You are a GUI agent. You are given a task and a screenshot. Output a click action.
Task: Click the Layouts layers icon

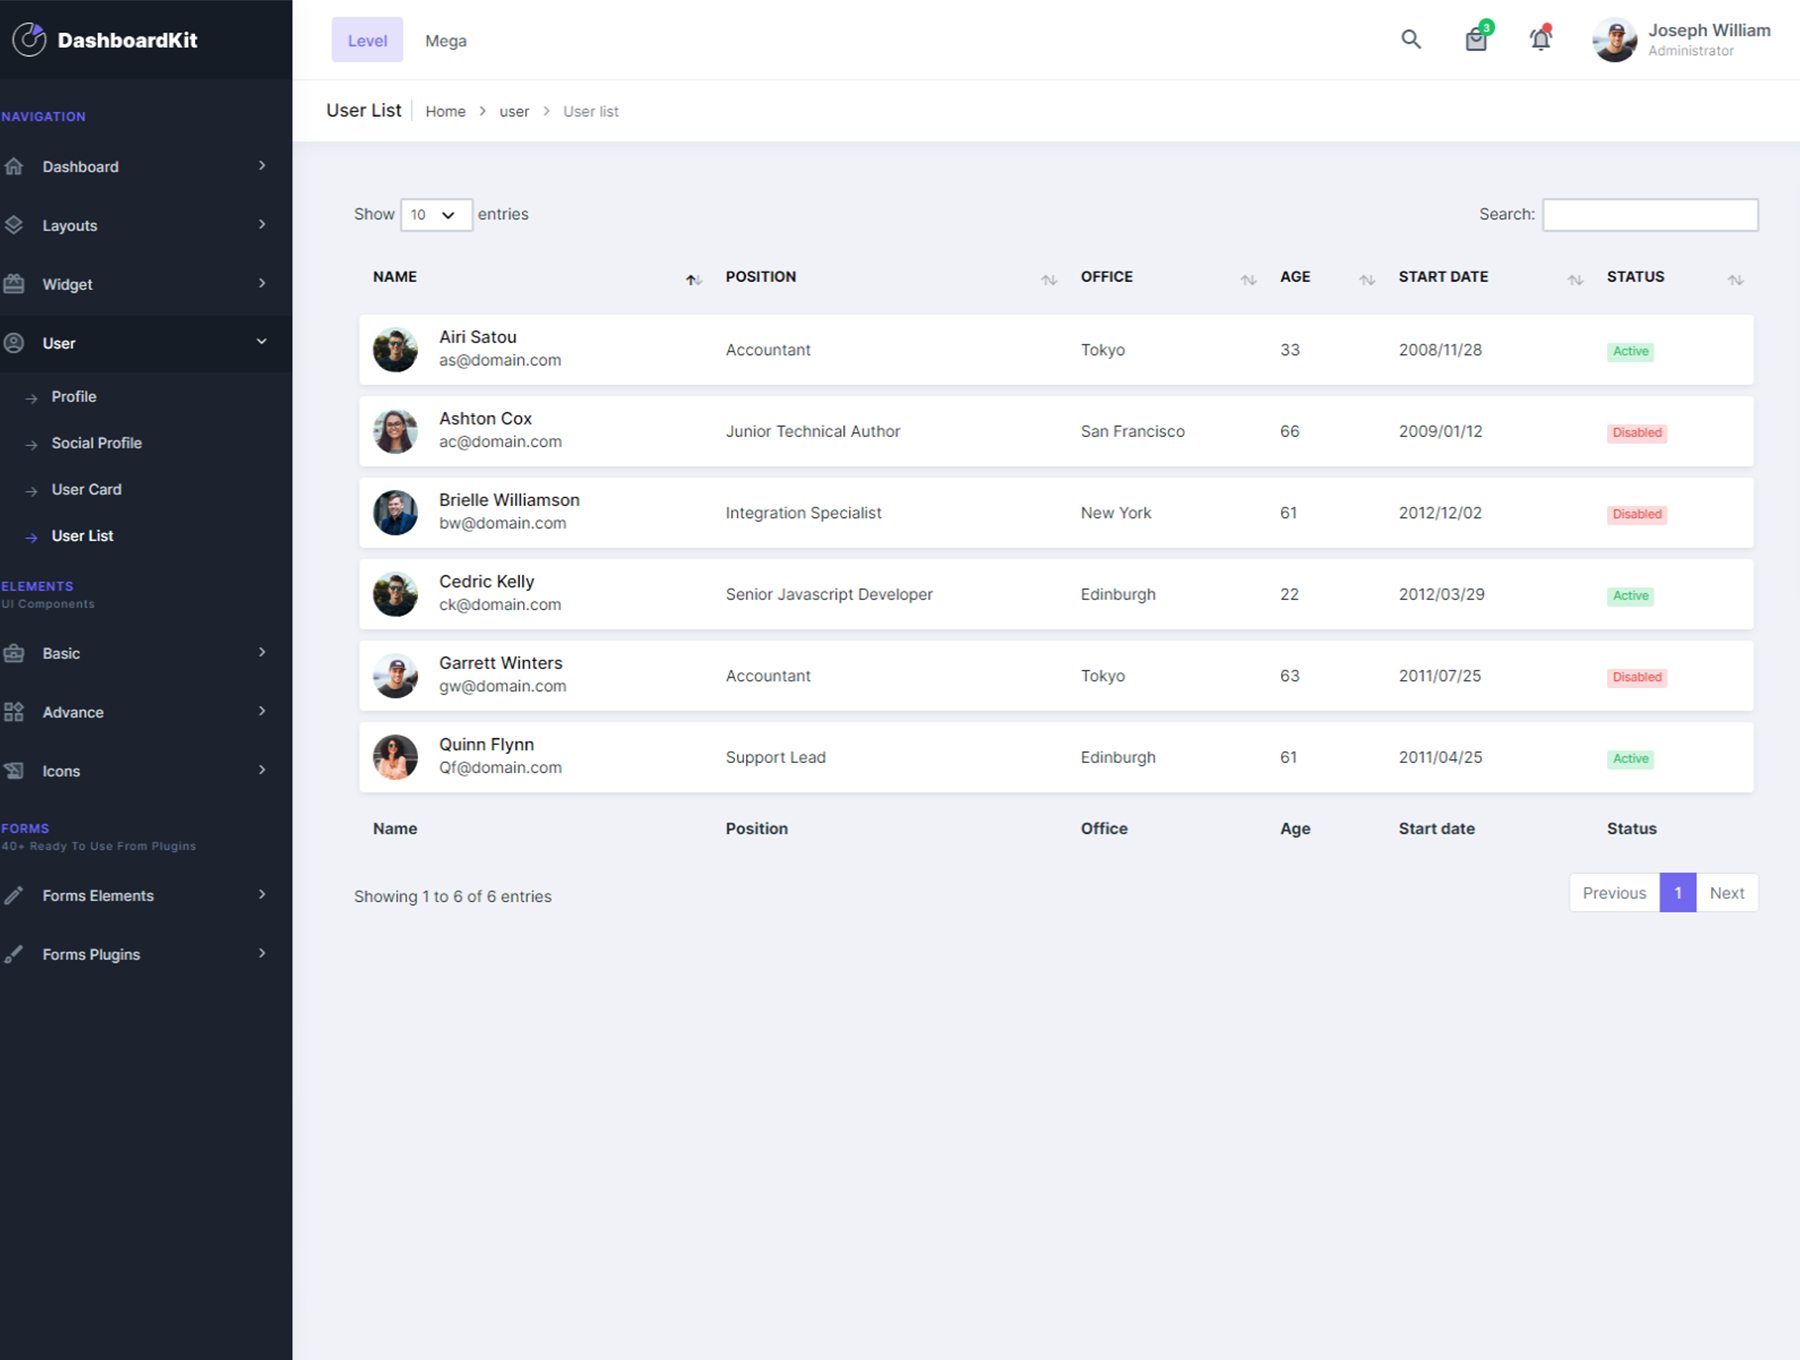pos(14,225)
